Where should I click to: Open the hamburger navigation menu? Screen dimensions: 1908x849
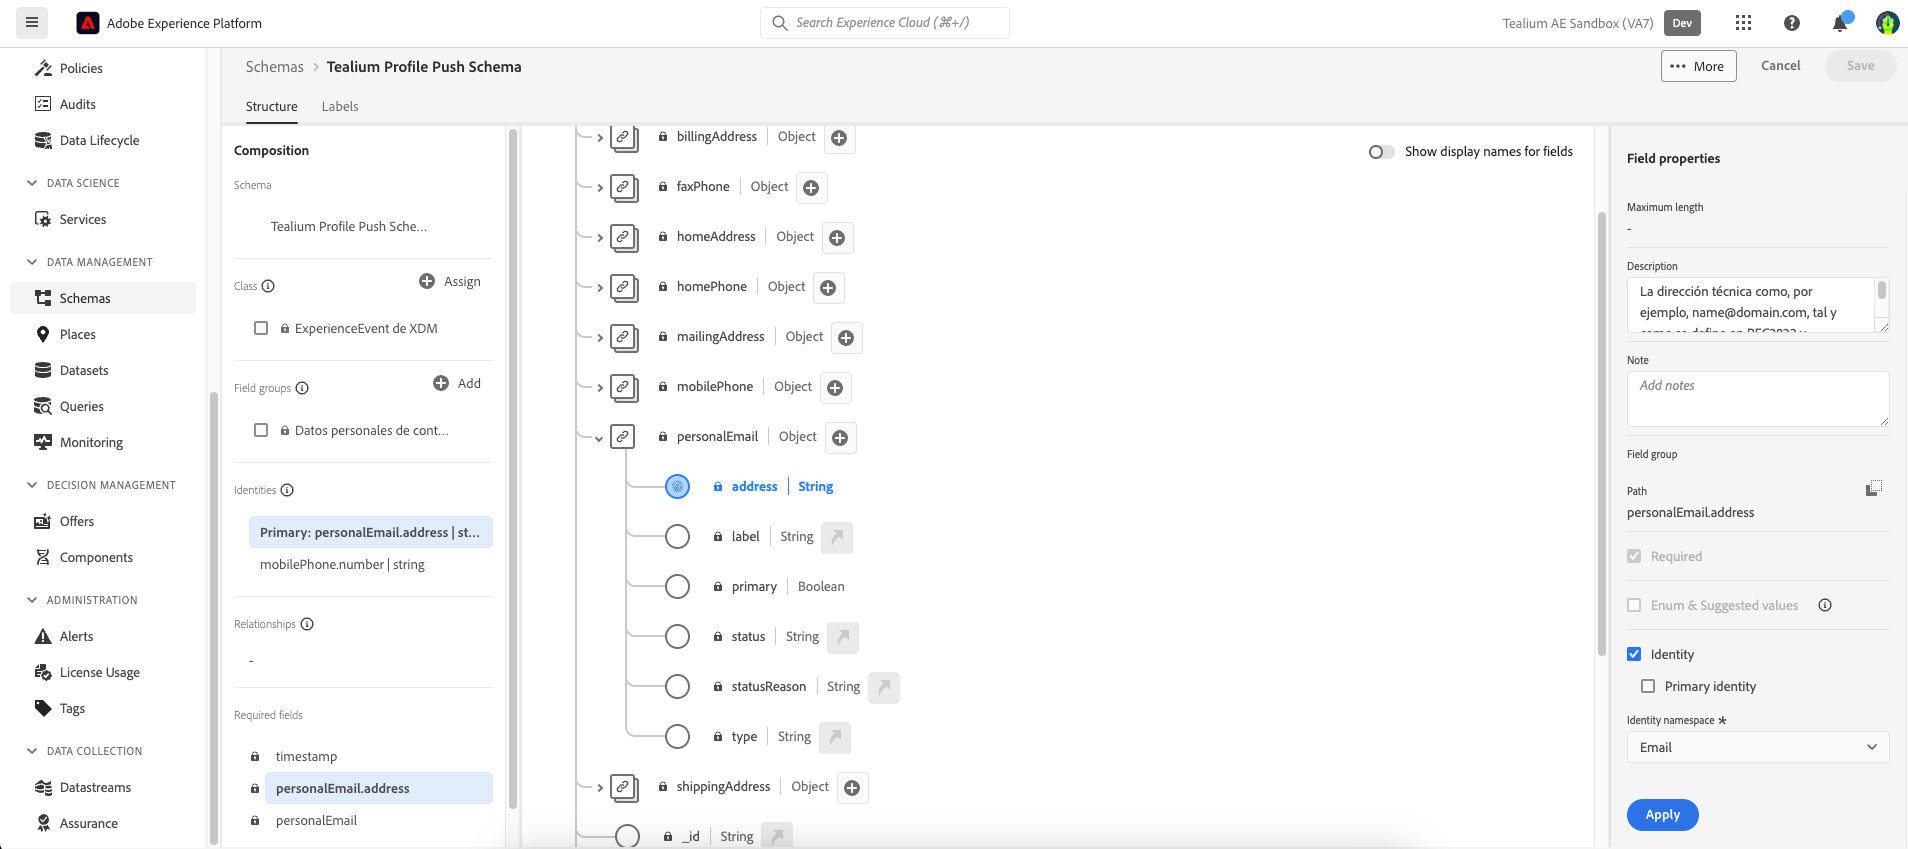coord(32,22)
